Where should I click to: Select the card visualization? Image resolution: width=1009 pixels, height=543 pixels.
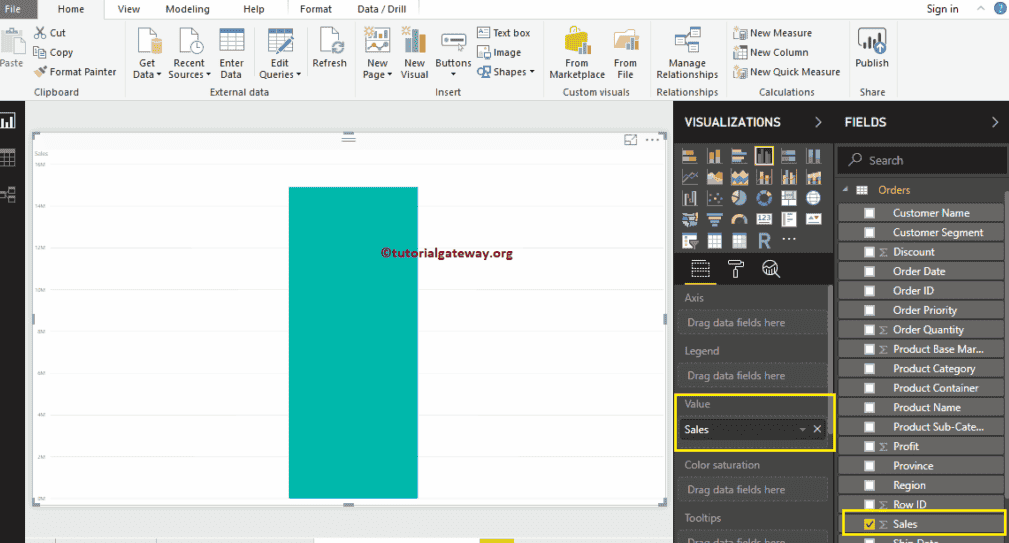764,219
